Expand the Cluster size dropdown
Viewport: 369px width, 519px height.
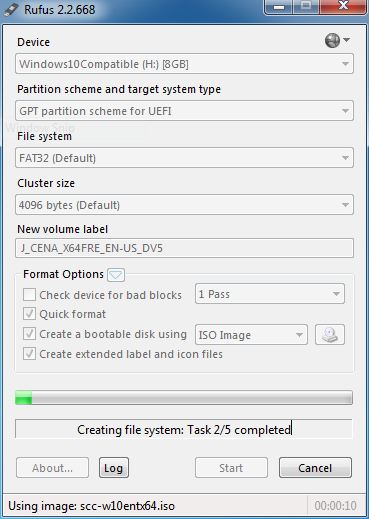tap(184, 205)
